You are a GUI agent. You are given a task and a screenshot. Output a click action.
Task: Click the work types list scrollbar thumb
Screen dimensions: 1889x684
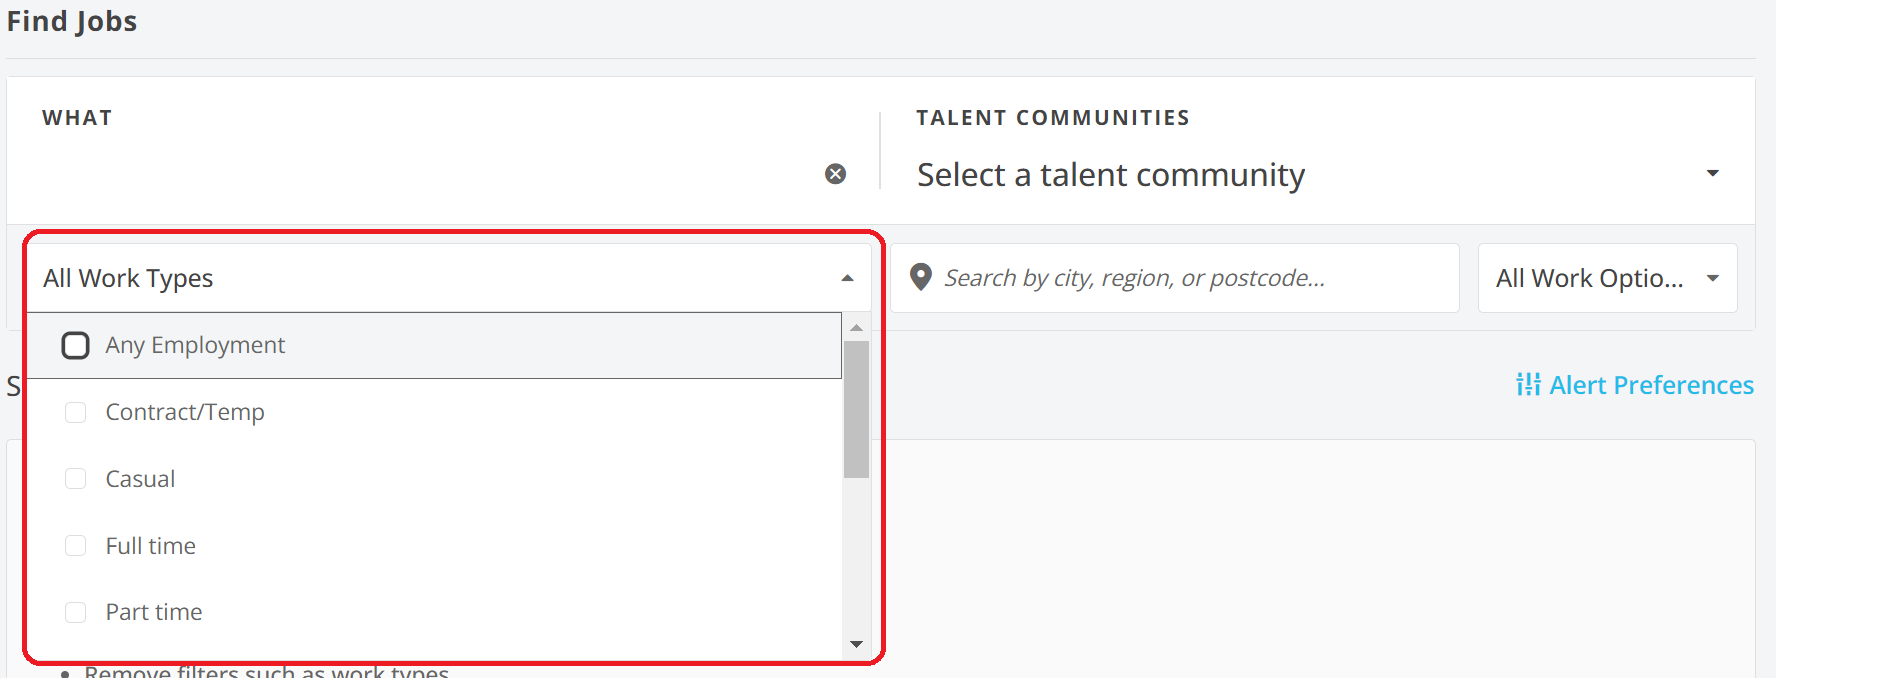(856, 410)
